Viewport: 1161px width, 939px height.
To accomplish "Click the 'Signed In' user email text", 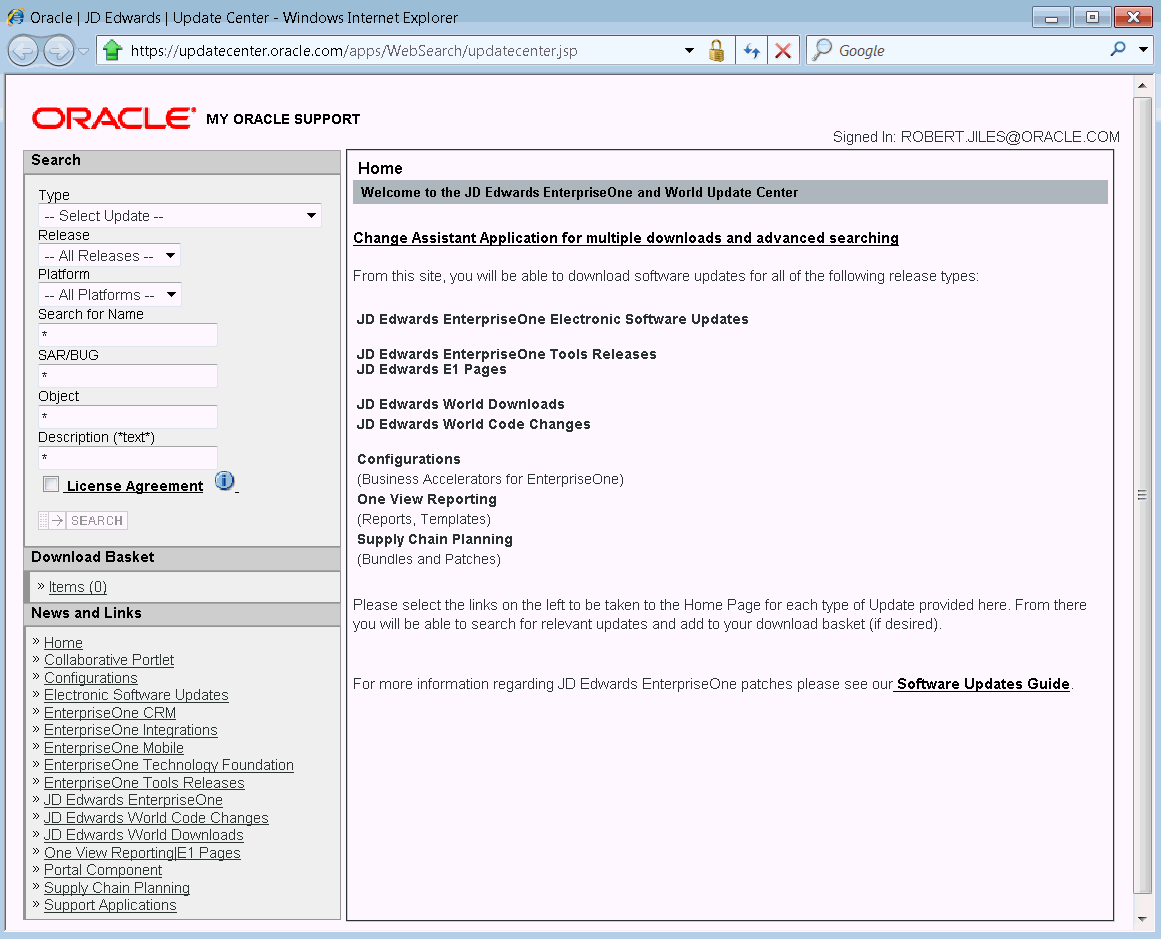I will (x=1010, y=137).
